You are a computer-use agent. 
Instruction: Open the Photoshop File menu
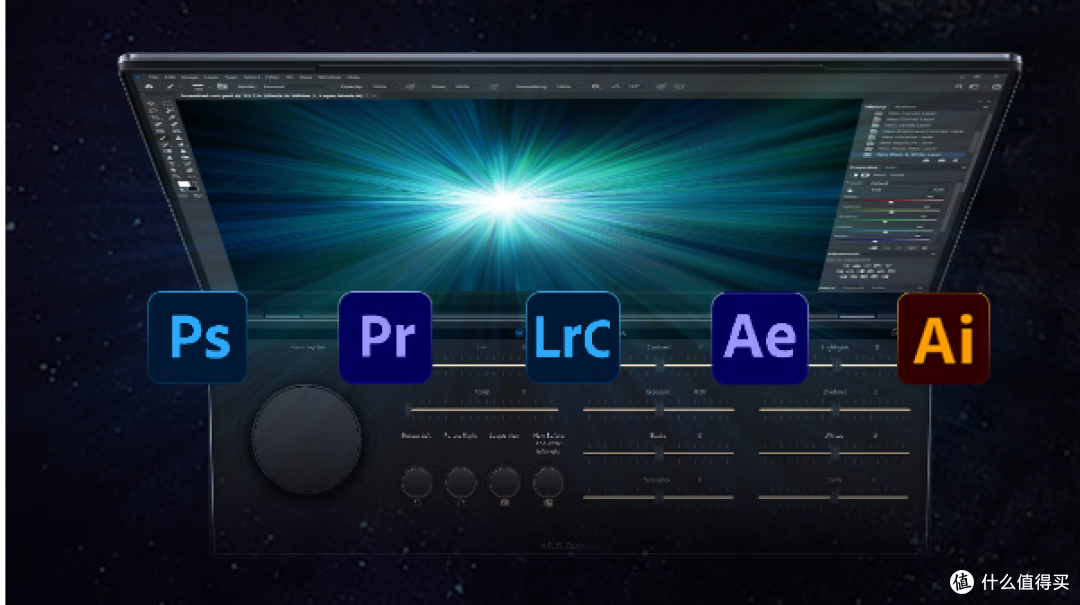pyautogui.click(x=154, y=77)
